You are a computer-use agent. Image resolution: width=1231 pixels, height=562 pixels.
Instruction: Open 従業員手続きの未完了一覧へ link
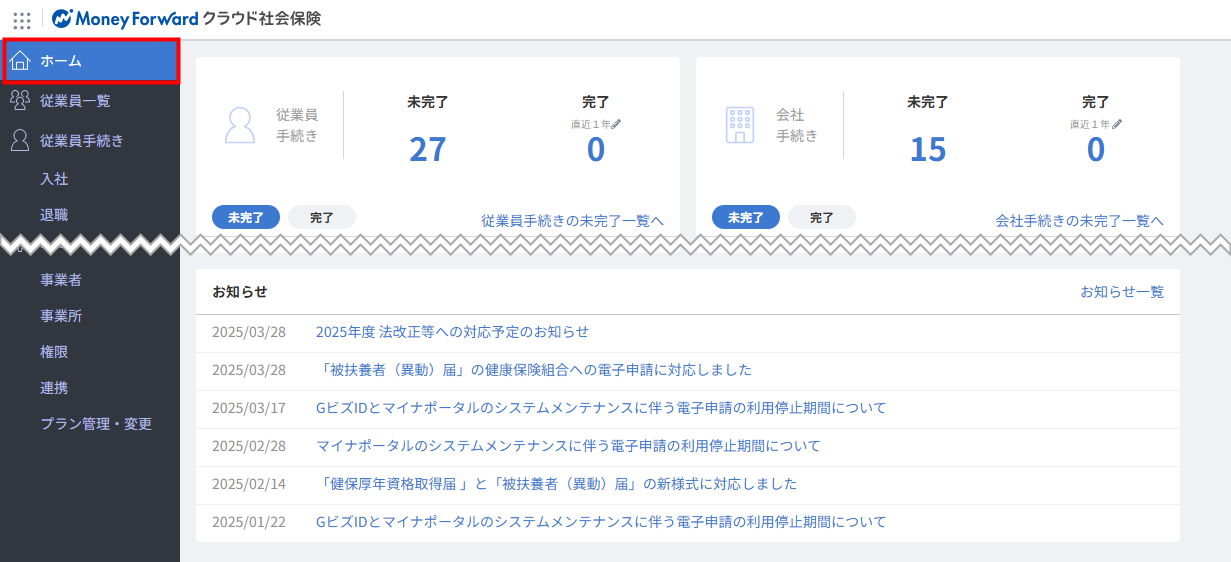tap(572, 221)
